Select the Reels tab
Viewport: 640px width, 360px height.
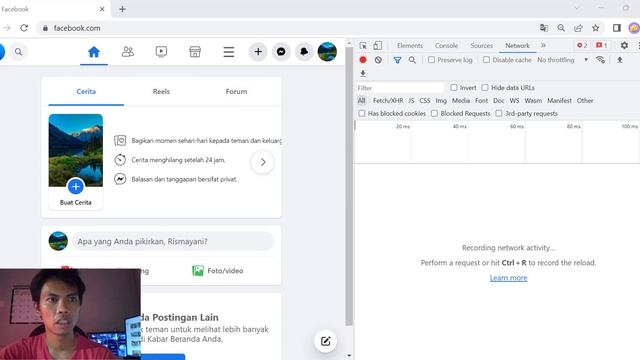[161, 91]
